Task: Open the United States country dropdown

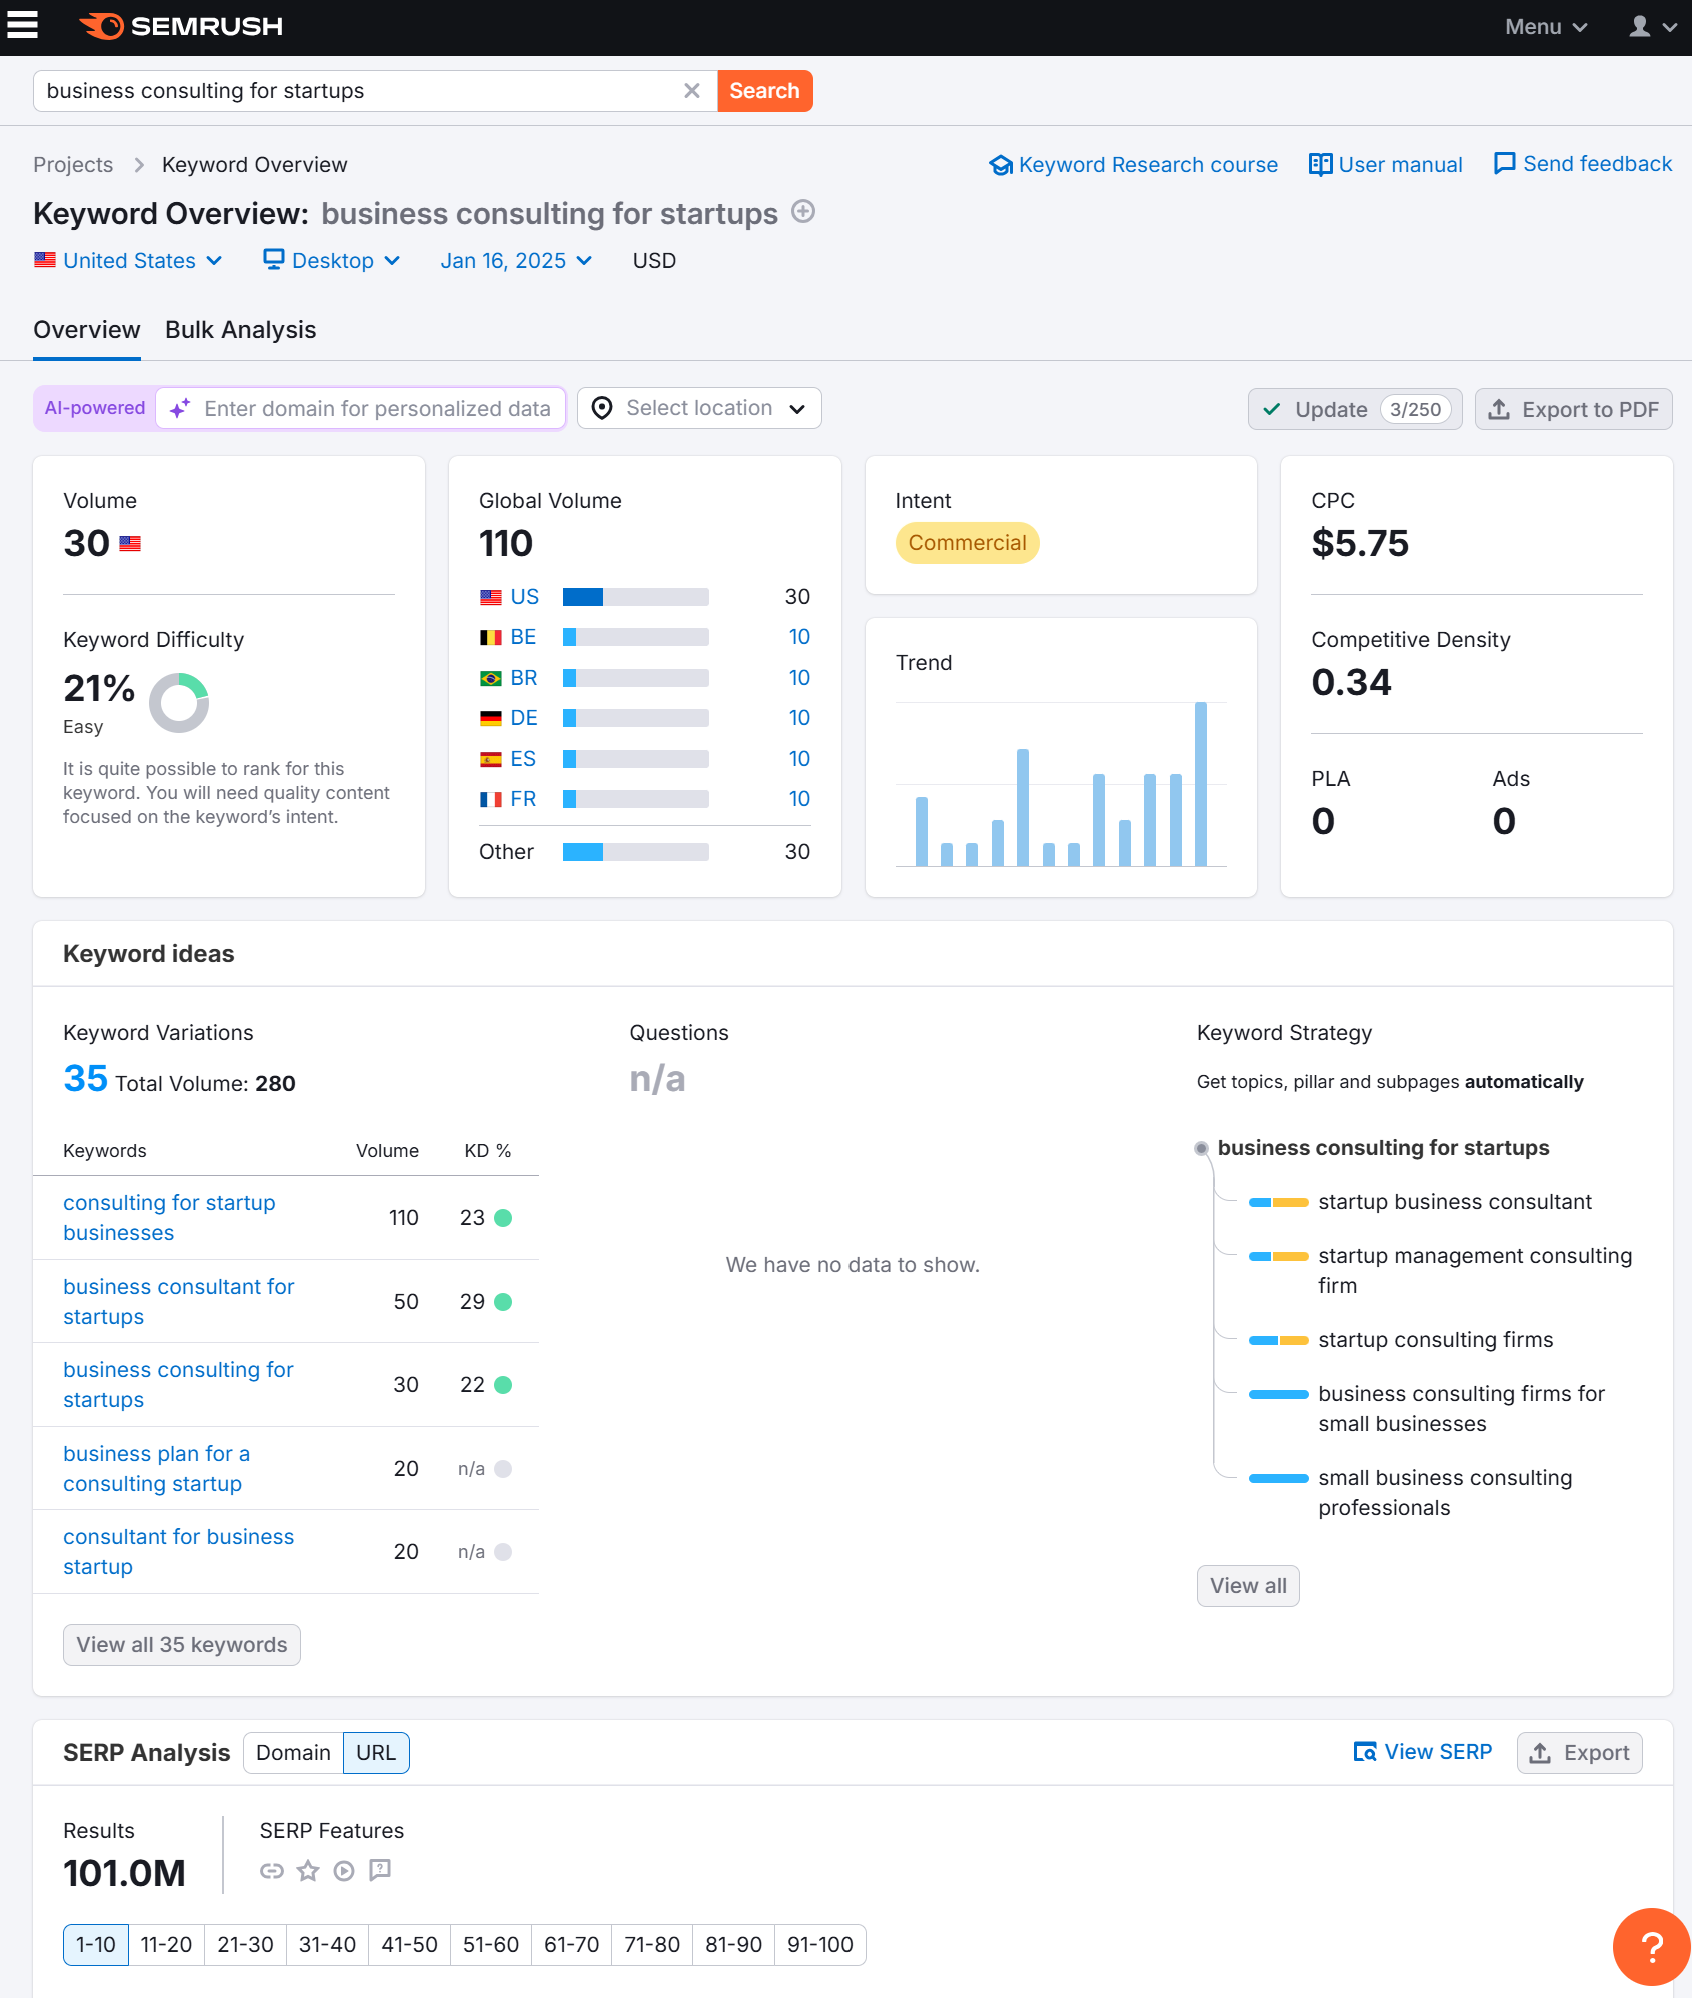Action: pyautogui.click(x=128, y=260)
